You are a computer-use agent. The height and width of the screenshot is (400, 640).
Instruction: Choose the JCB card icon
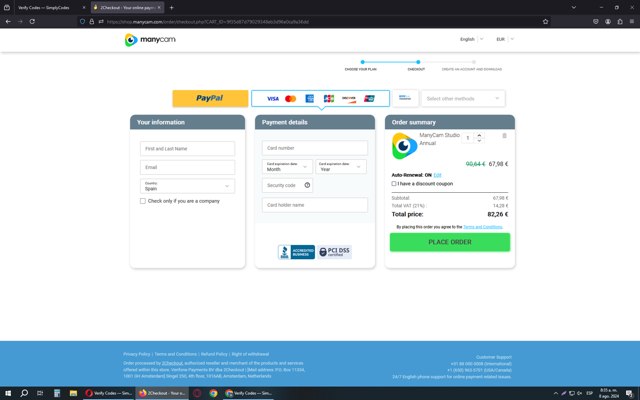[329, 99]
